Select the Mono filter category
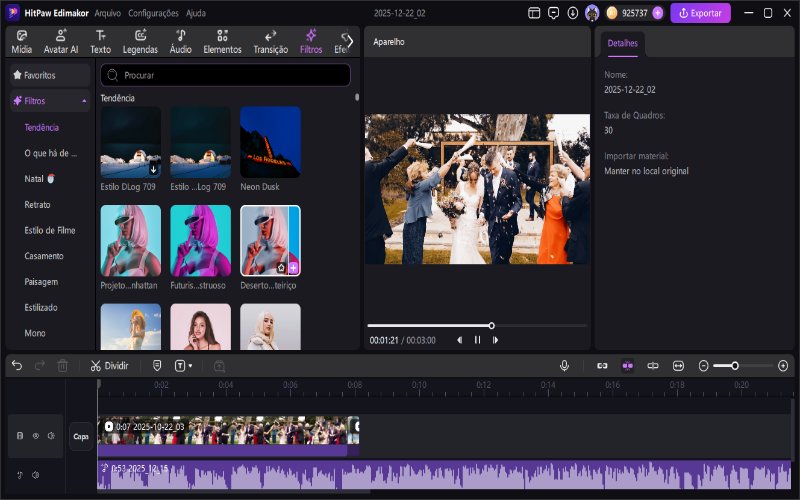The image size is (800, 500). pyautogui.click(x=35, y=333)
